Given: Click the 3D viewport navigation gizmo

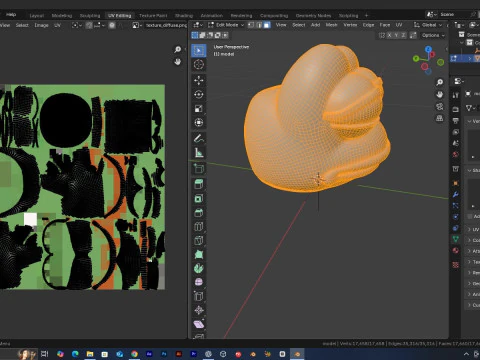Looking at the screenshot, I should (x=428, y=60).
